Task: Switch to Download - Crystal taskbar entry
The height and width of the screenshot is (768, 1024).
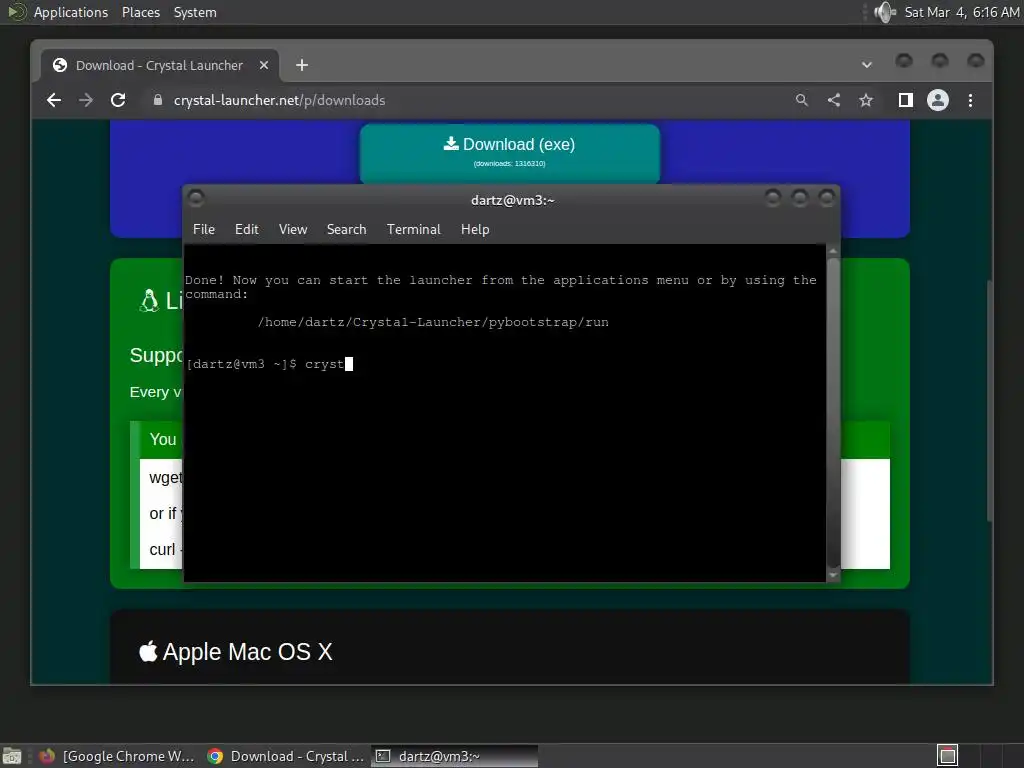Action: [x=285, y=756]
